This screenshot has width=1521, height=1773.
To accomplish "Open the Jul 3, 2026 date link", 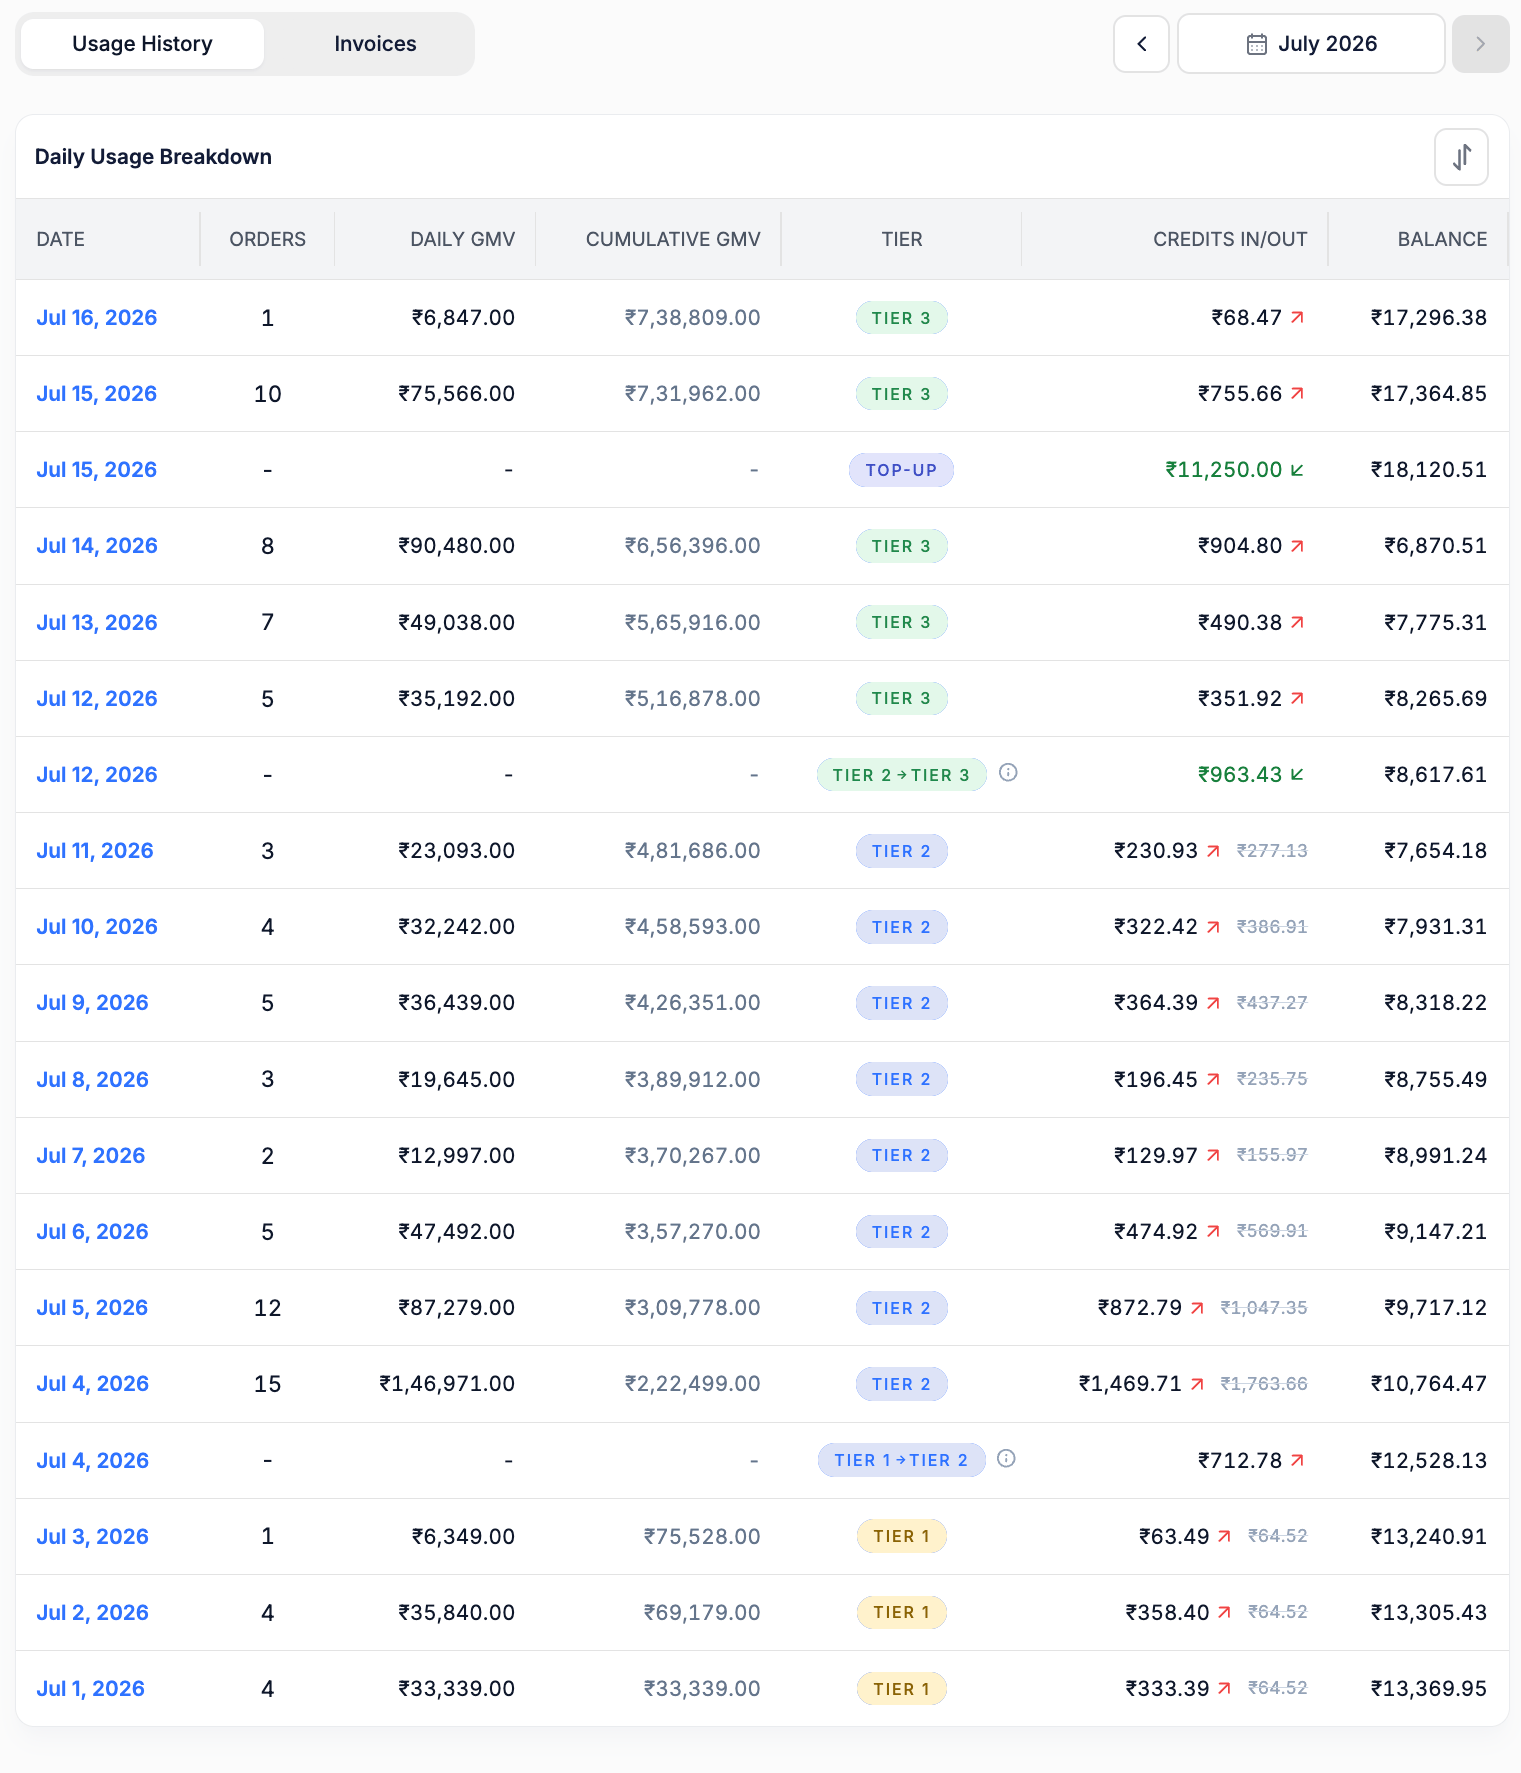I will pyautogui.click(x=92, y=1536).
